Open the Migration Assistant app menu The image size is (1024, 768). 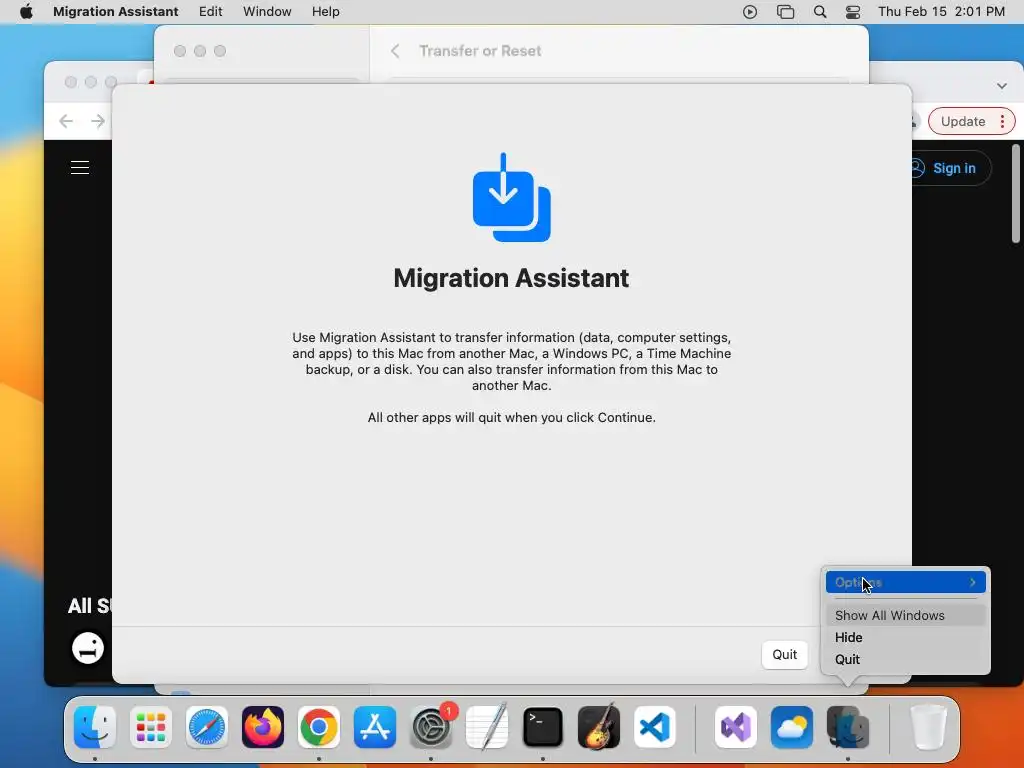pyautogui.click(x=116, y=12)
